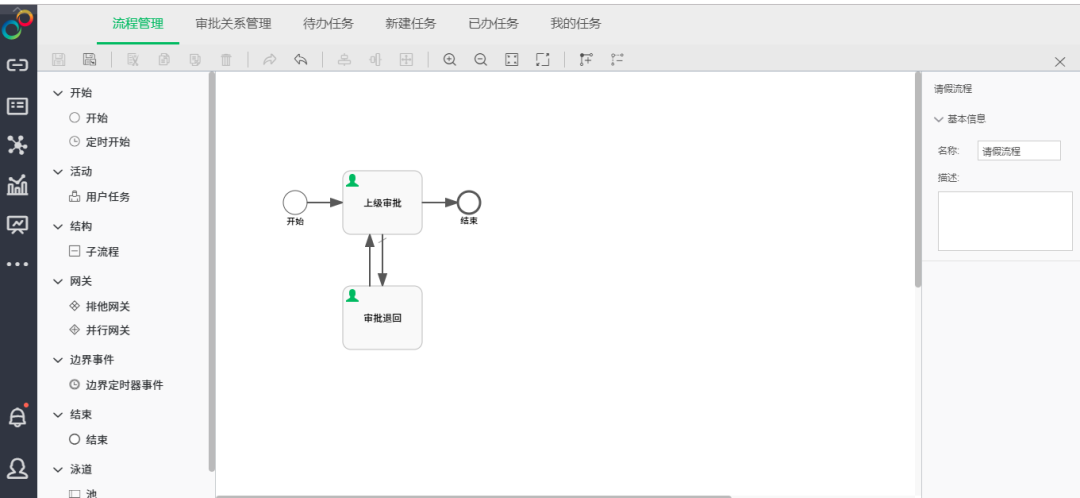Click the list panel icon in sidebar
Image resolution: width=1080 pixels, height=498 pixels.
tap(17, 105)
